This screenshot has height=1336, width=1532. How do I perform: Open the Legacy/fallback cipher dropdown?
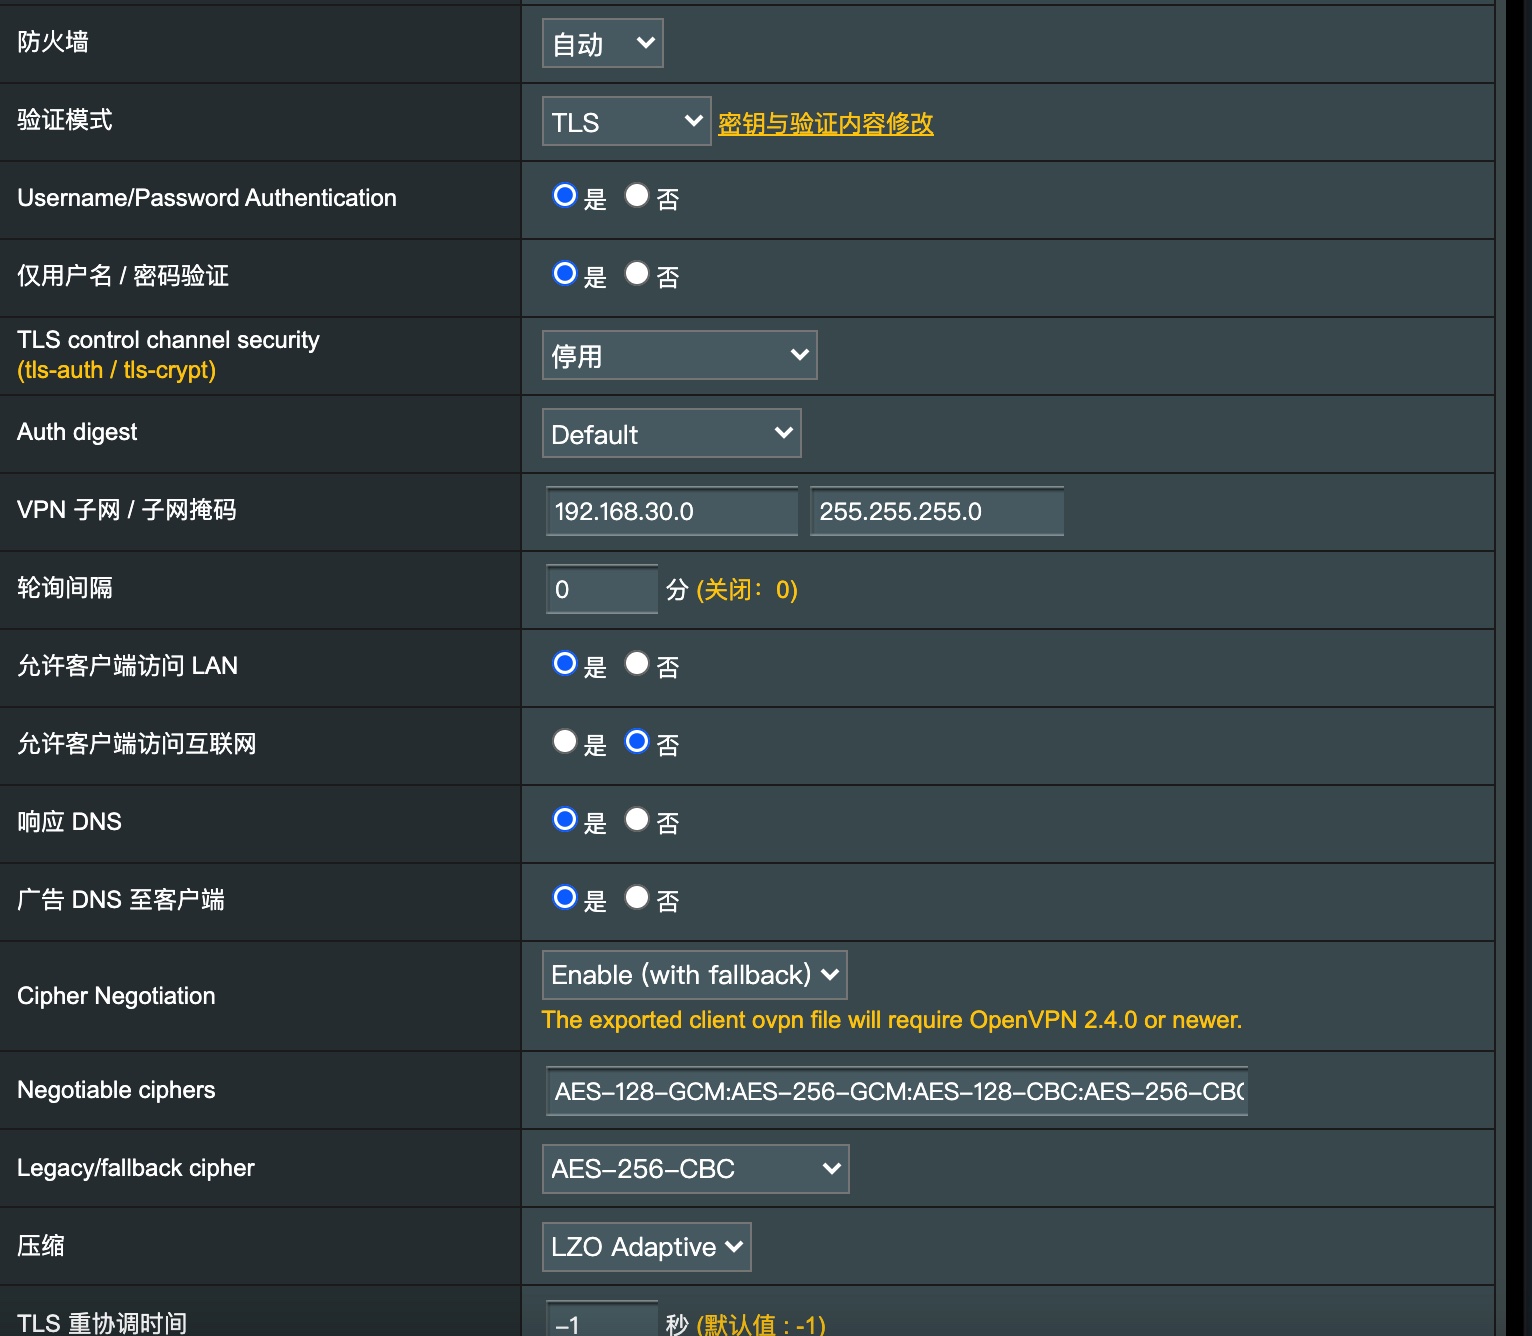click(x=694, y=1168)
